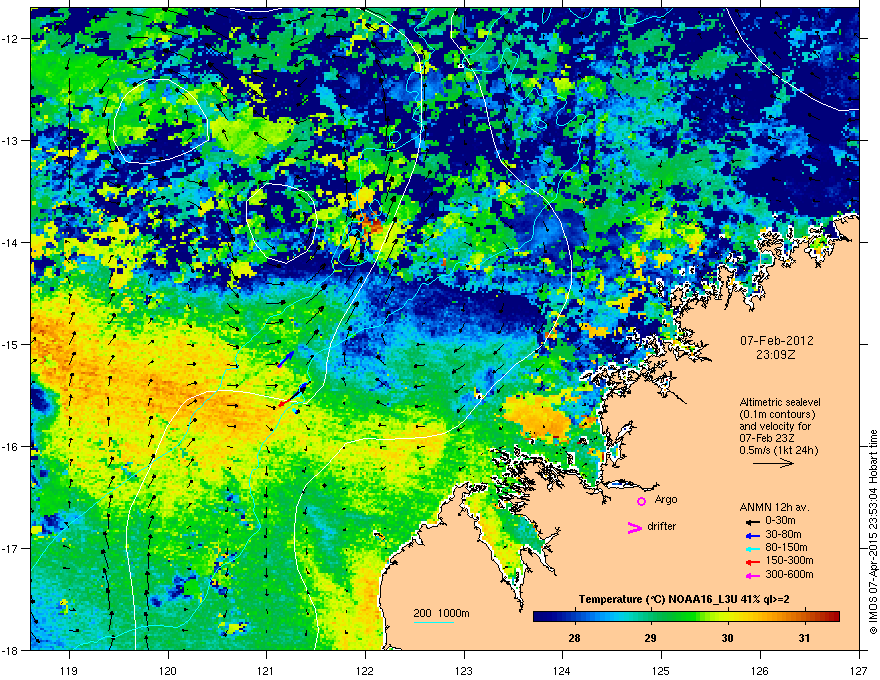Click the 'Altimetric sealevel' text
The height and width of the screenshot is (680, 880).
pos(780,402)
